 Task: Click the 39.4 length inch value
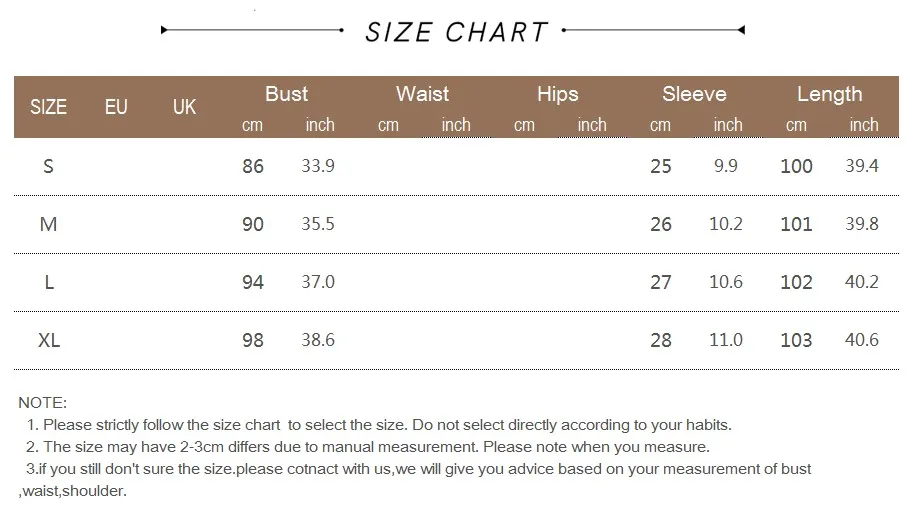[x=862, y=166]
